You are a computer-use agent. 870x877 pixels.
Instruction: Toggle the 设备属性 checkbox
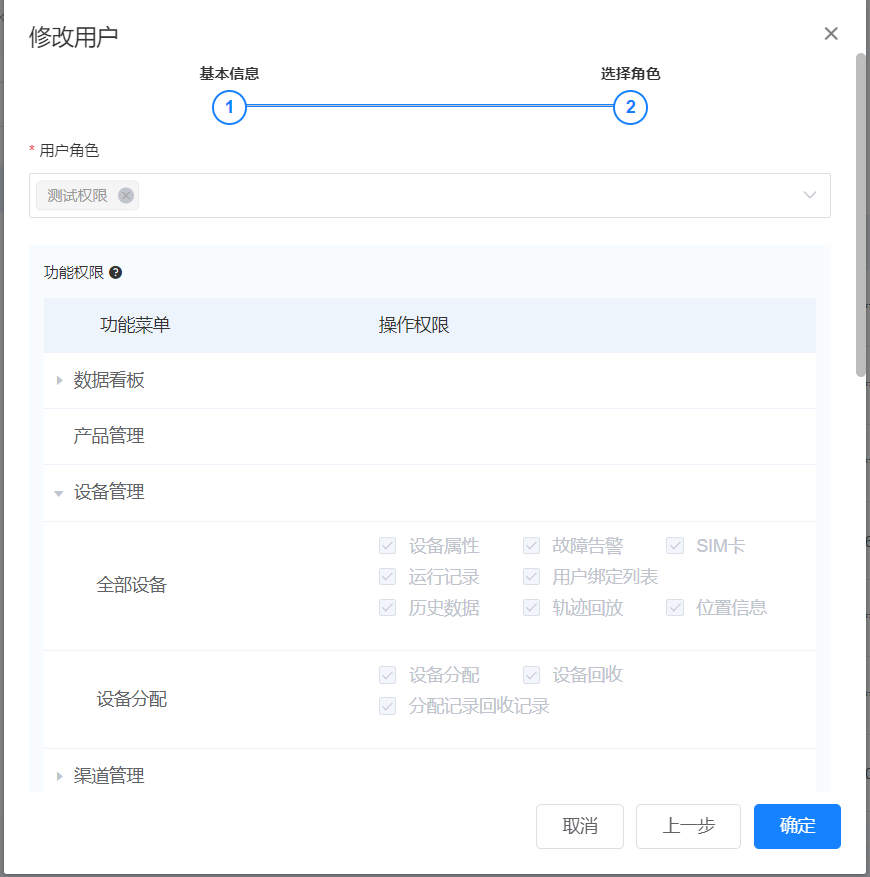click(x=387, y=546)
